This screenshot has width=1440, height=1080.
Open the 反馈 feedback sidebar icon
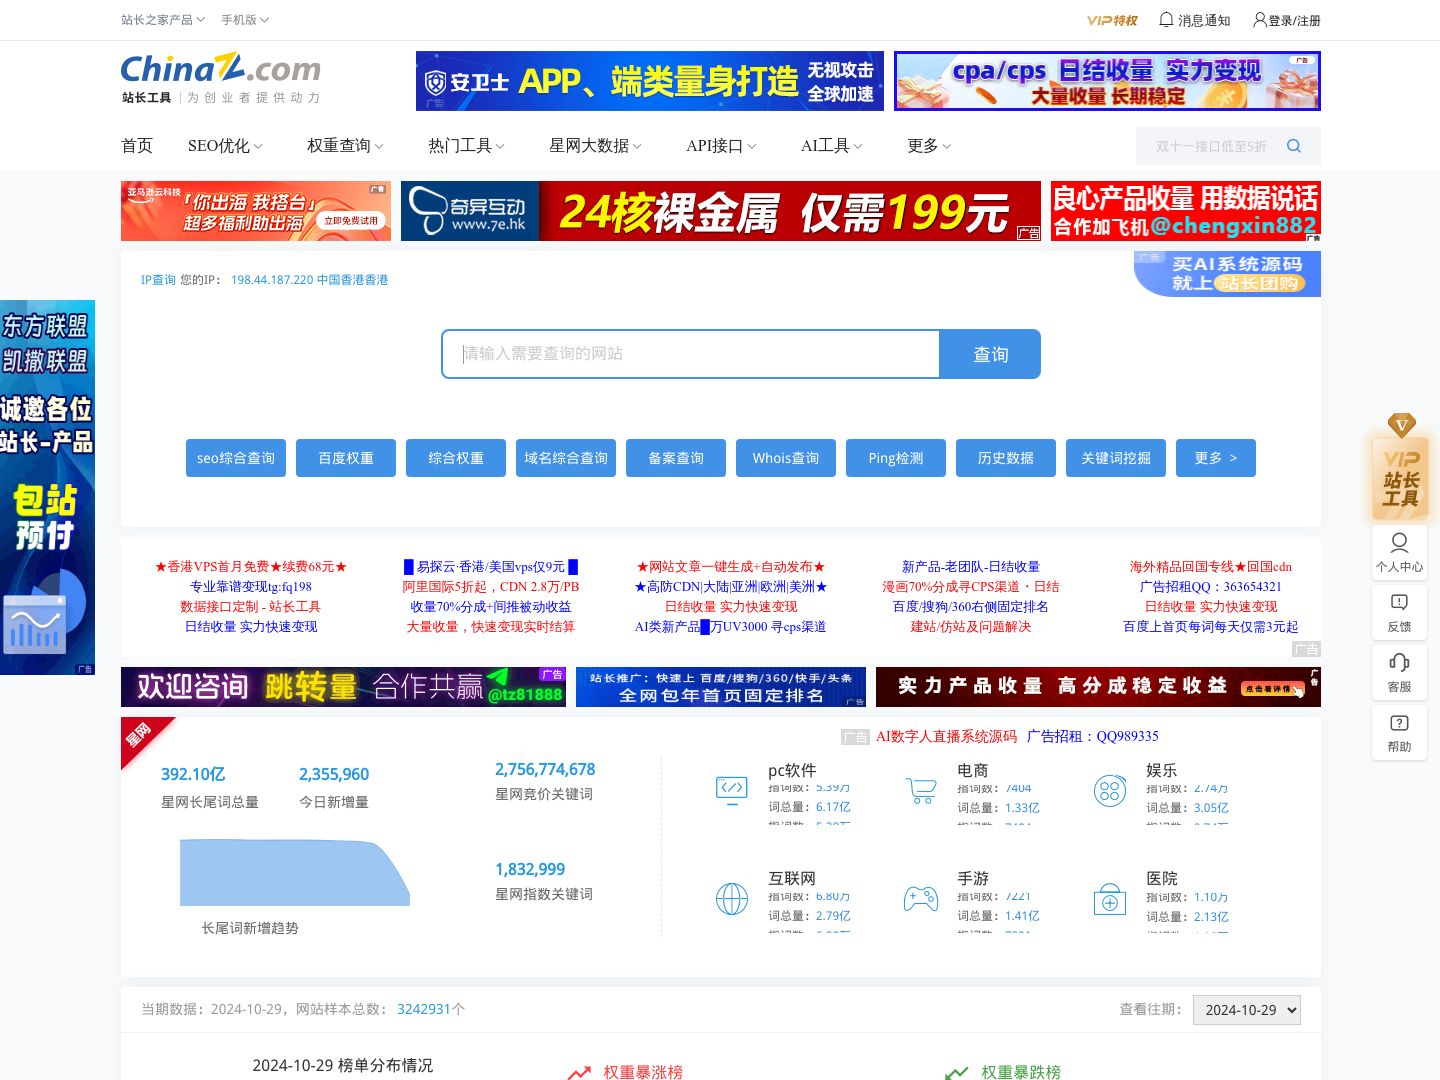coord(1399,612)
